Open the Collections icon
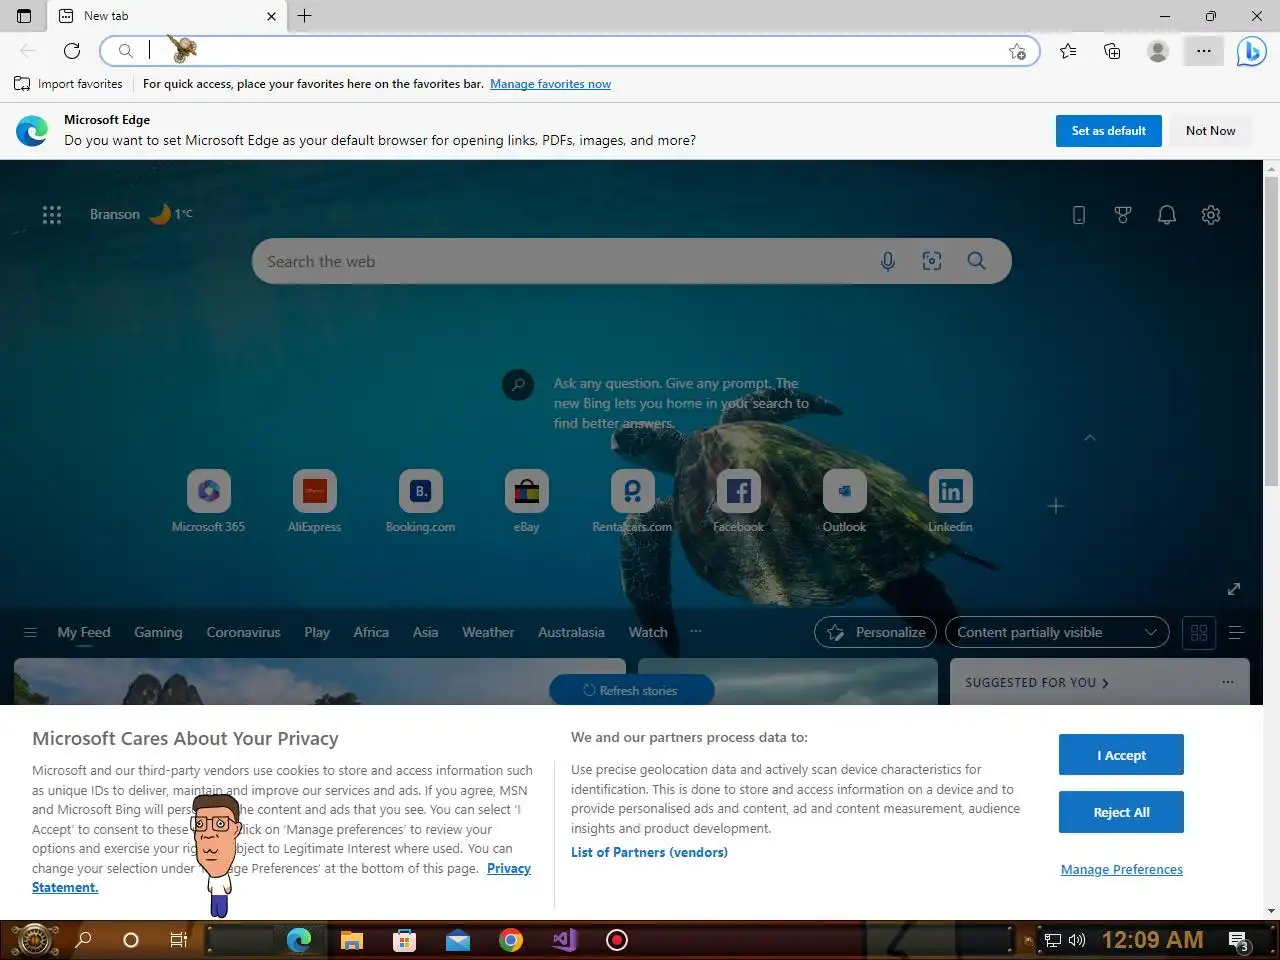1280x960 pixels. [x=1112, y=51]
